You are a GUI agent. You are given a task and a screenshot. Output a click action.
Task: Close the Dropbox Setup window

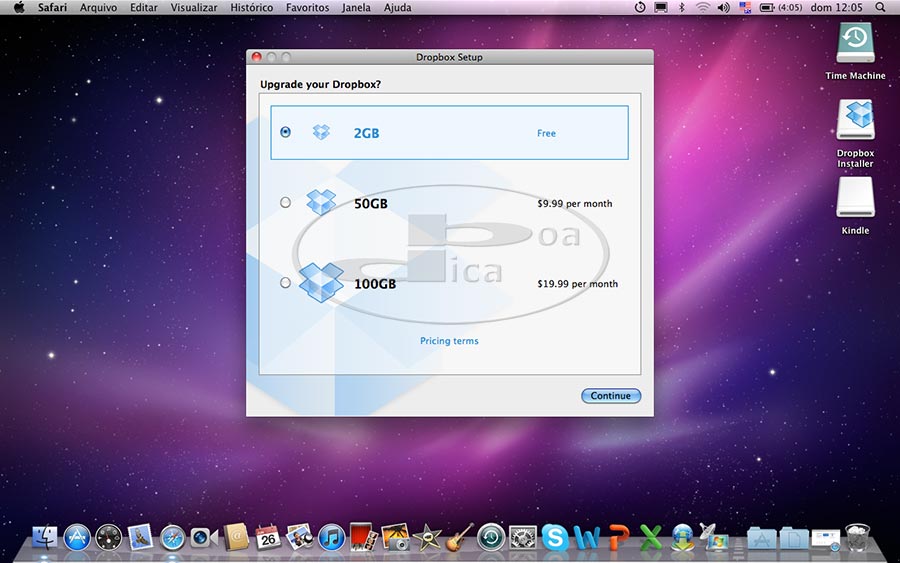click(257, 57)
